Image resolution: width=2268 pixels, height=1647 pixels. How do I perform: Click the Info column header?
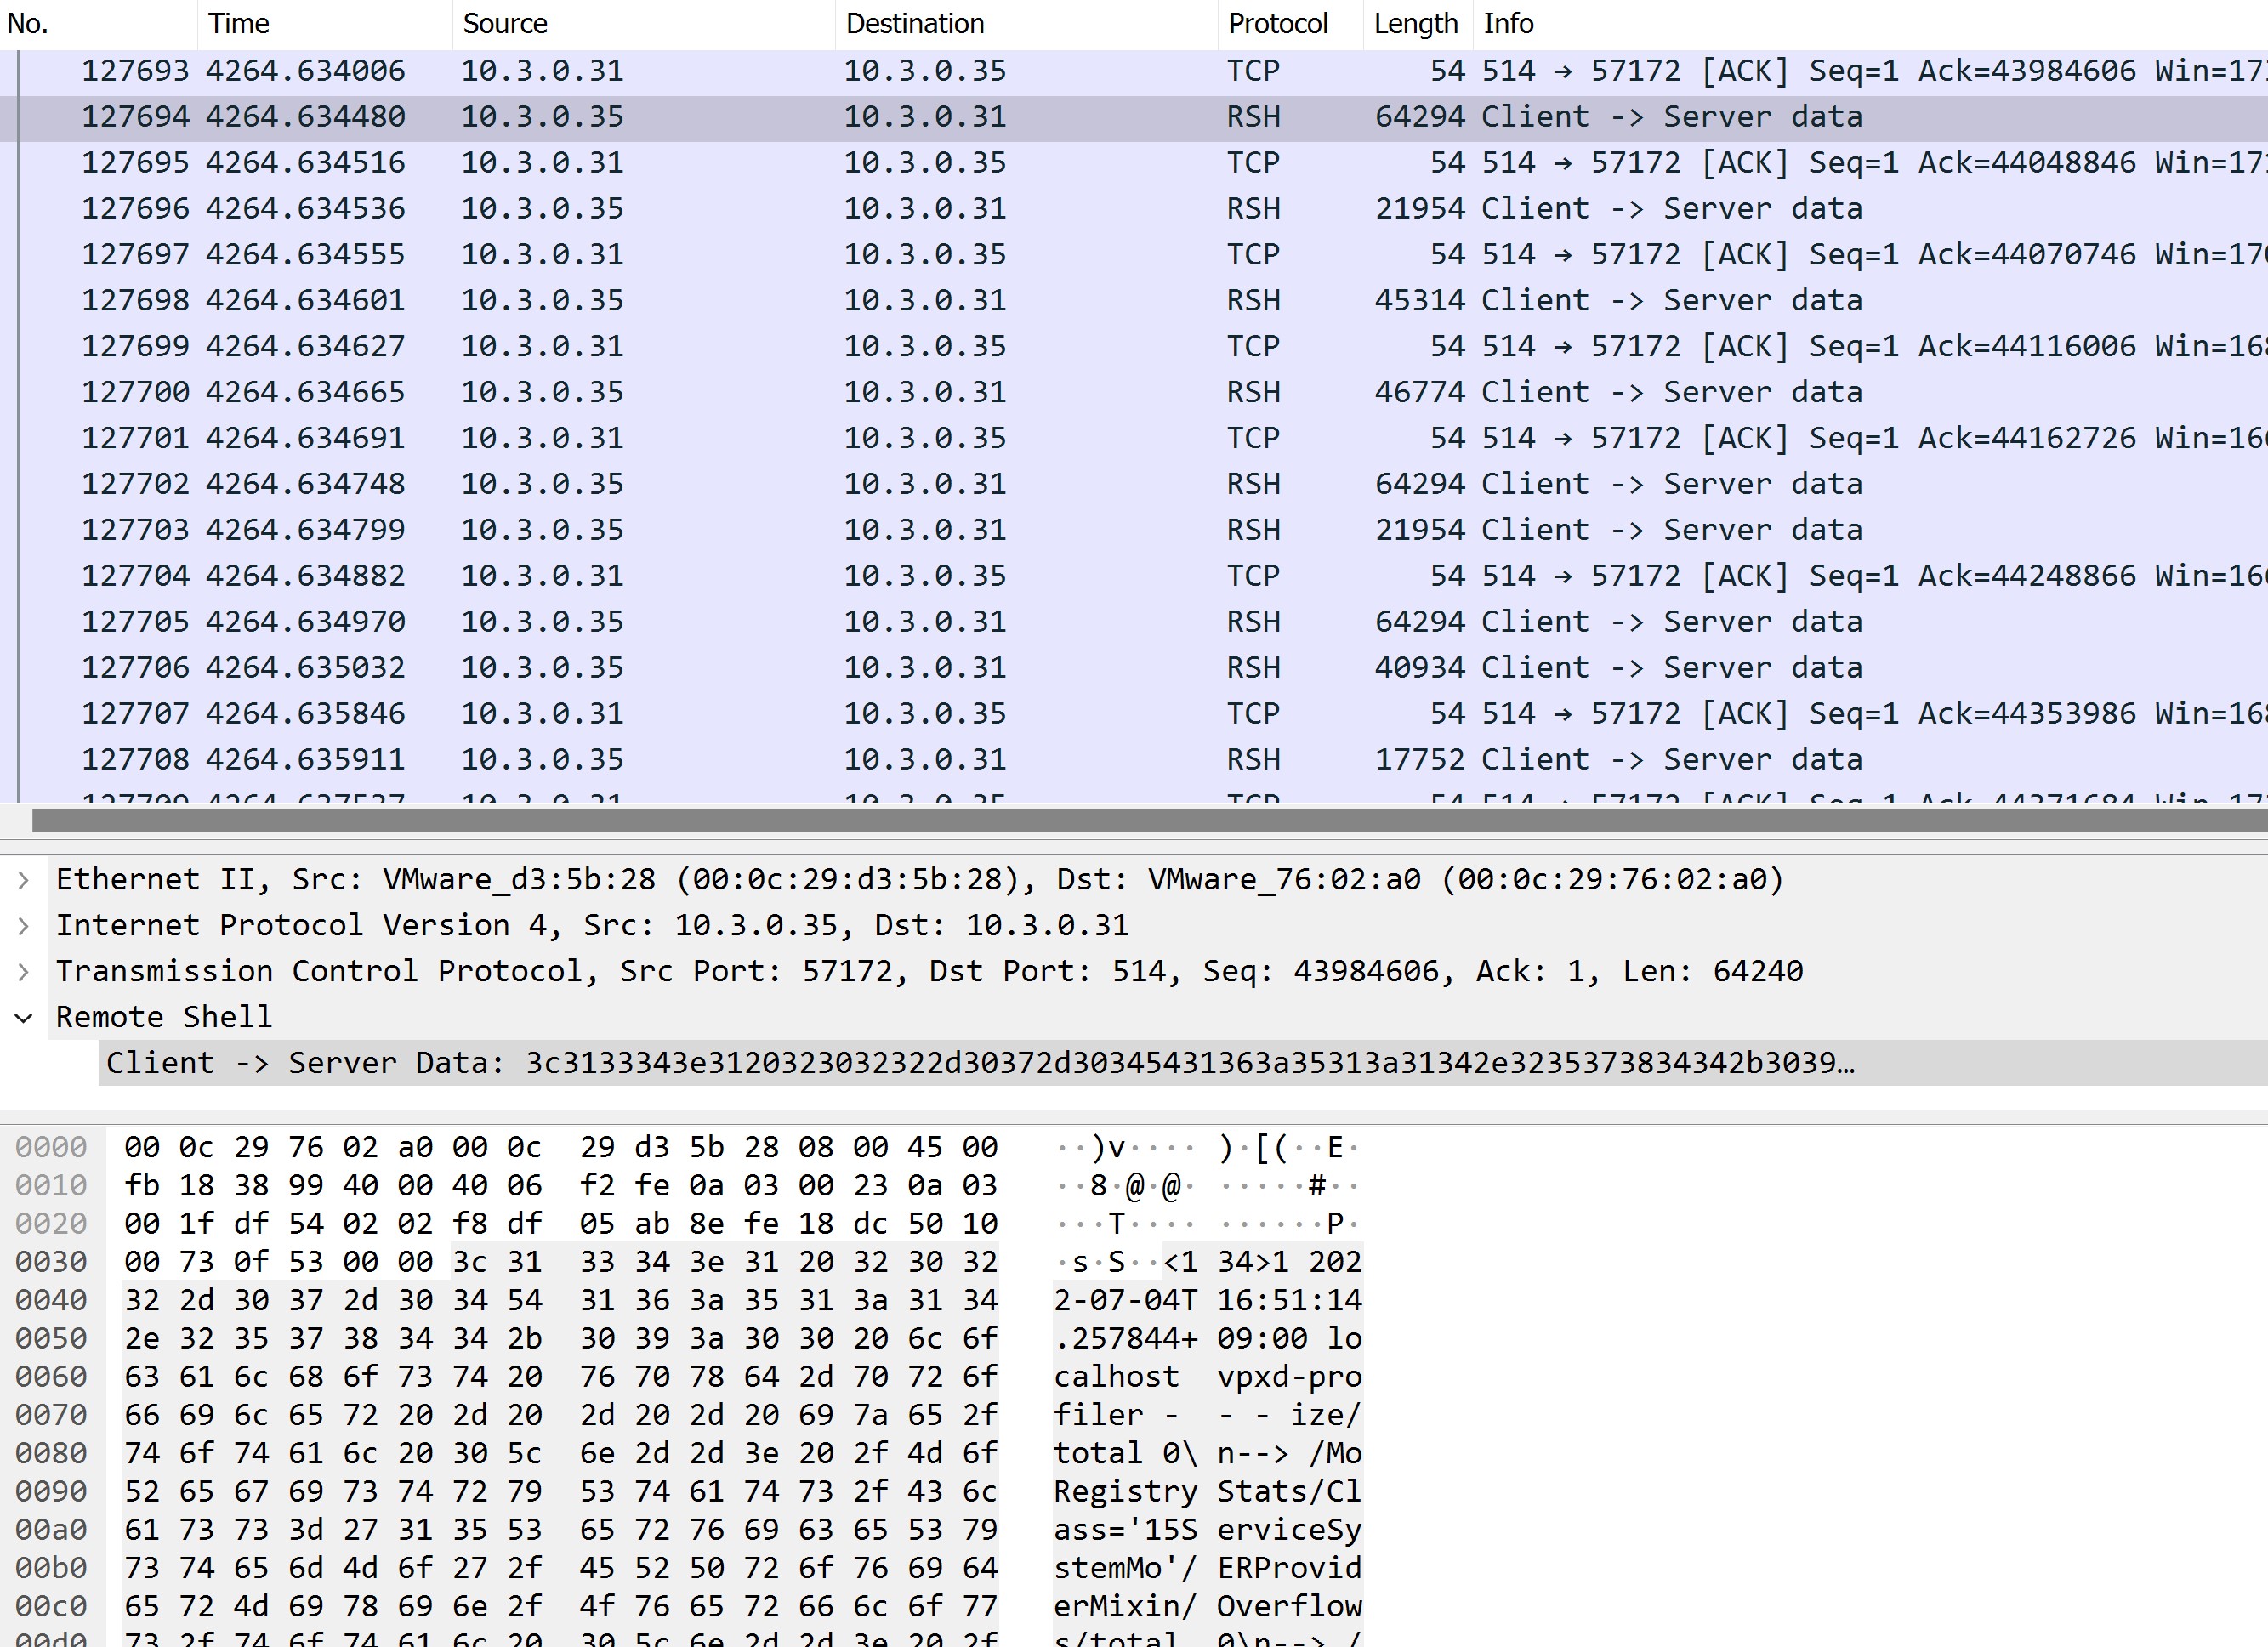tap(1508, 23)
